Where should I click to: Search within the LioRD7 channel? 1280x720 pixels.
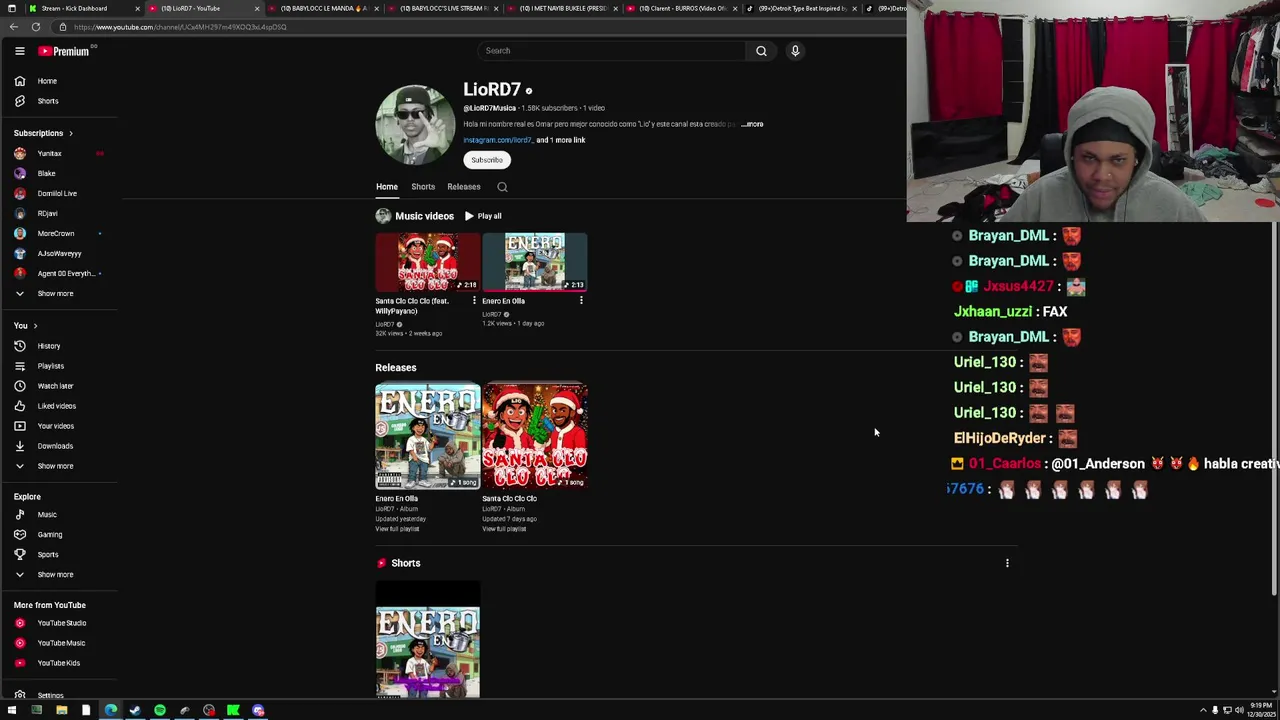tap(502, 187)
